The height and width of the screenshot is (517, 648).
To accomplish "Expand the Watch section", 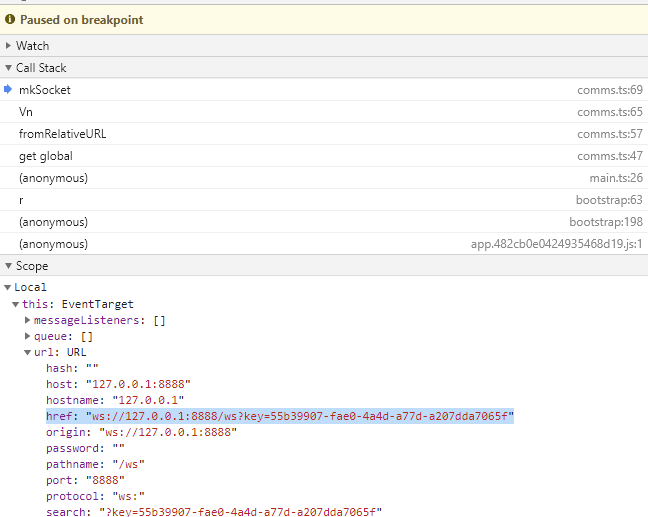I will [8, 46].
